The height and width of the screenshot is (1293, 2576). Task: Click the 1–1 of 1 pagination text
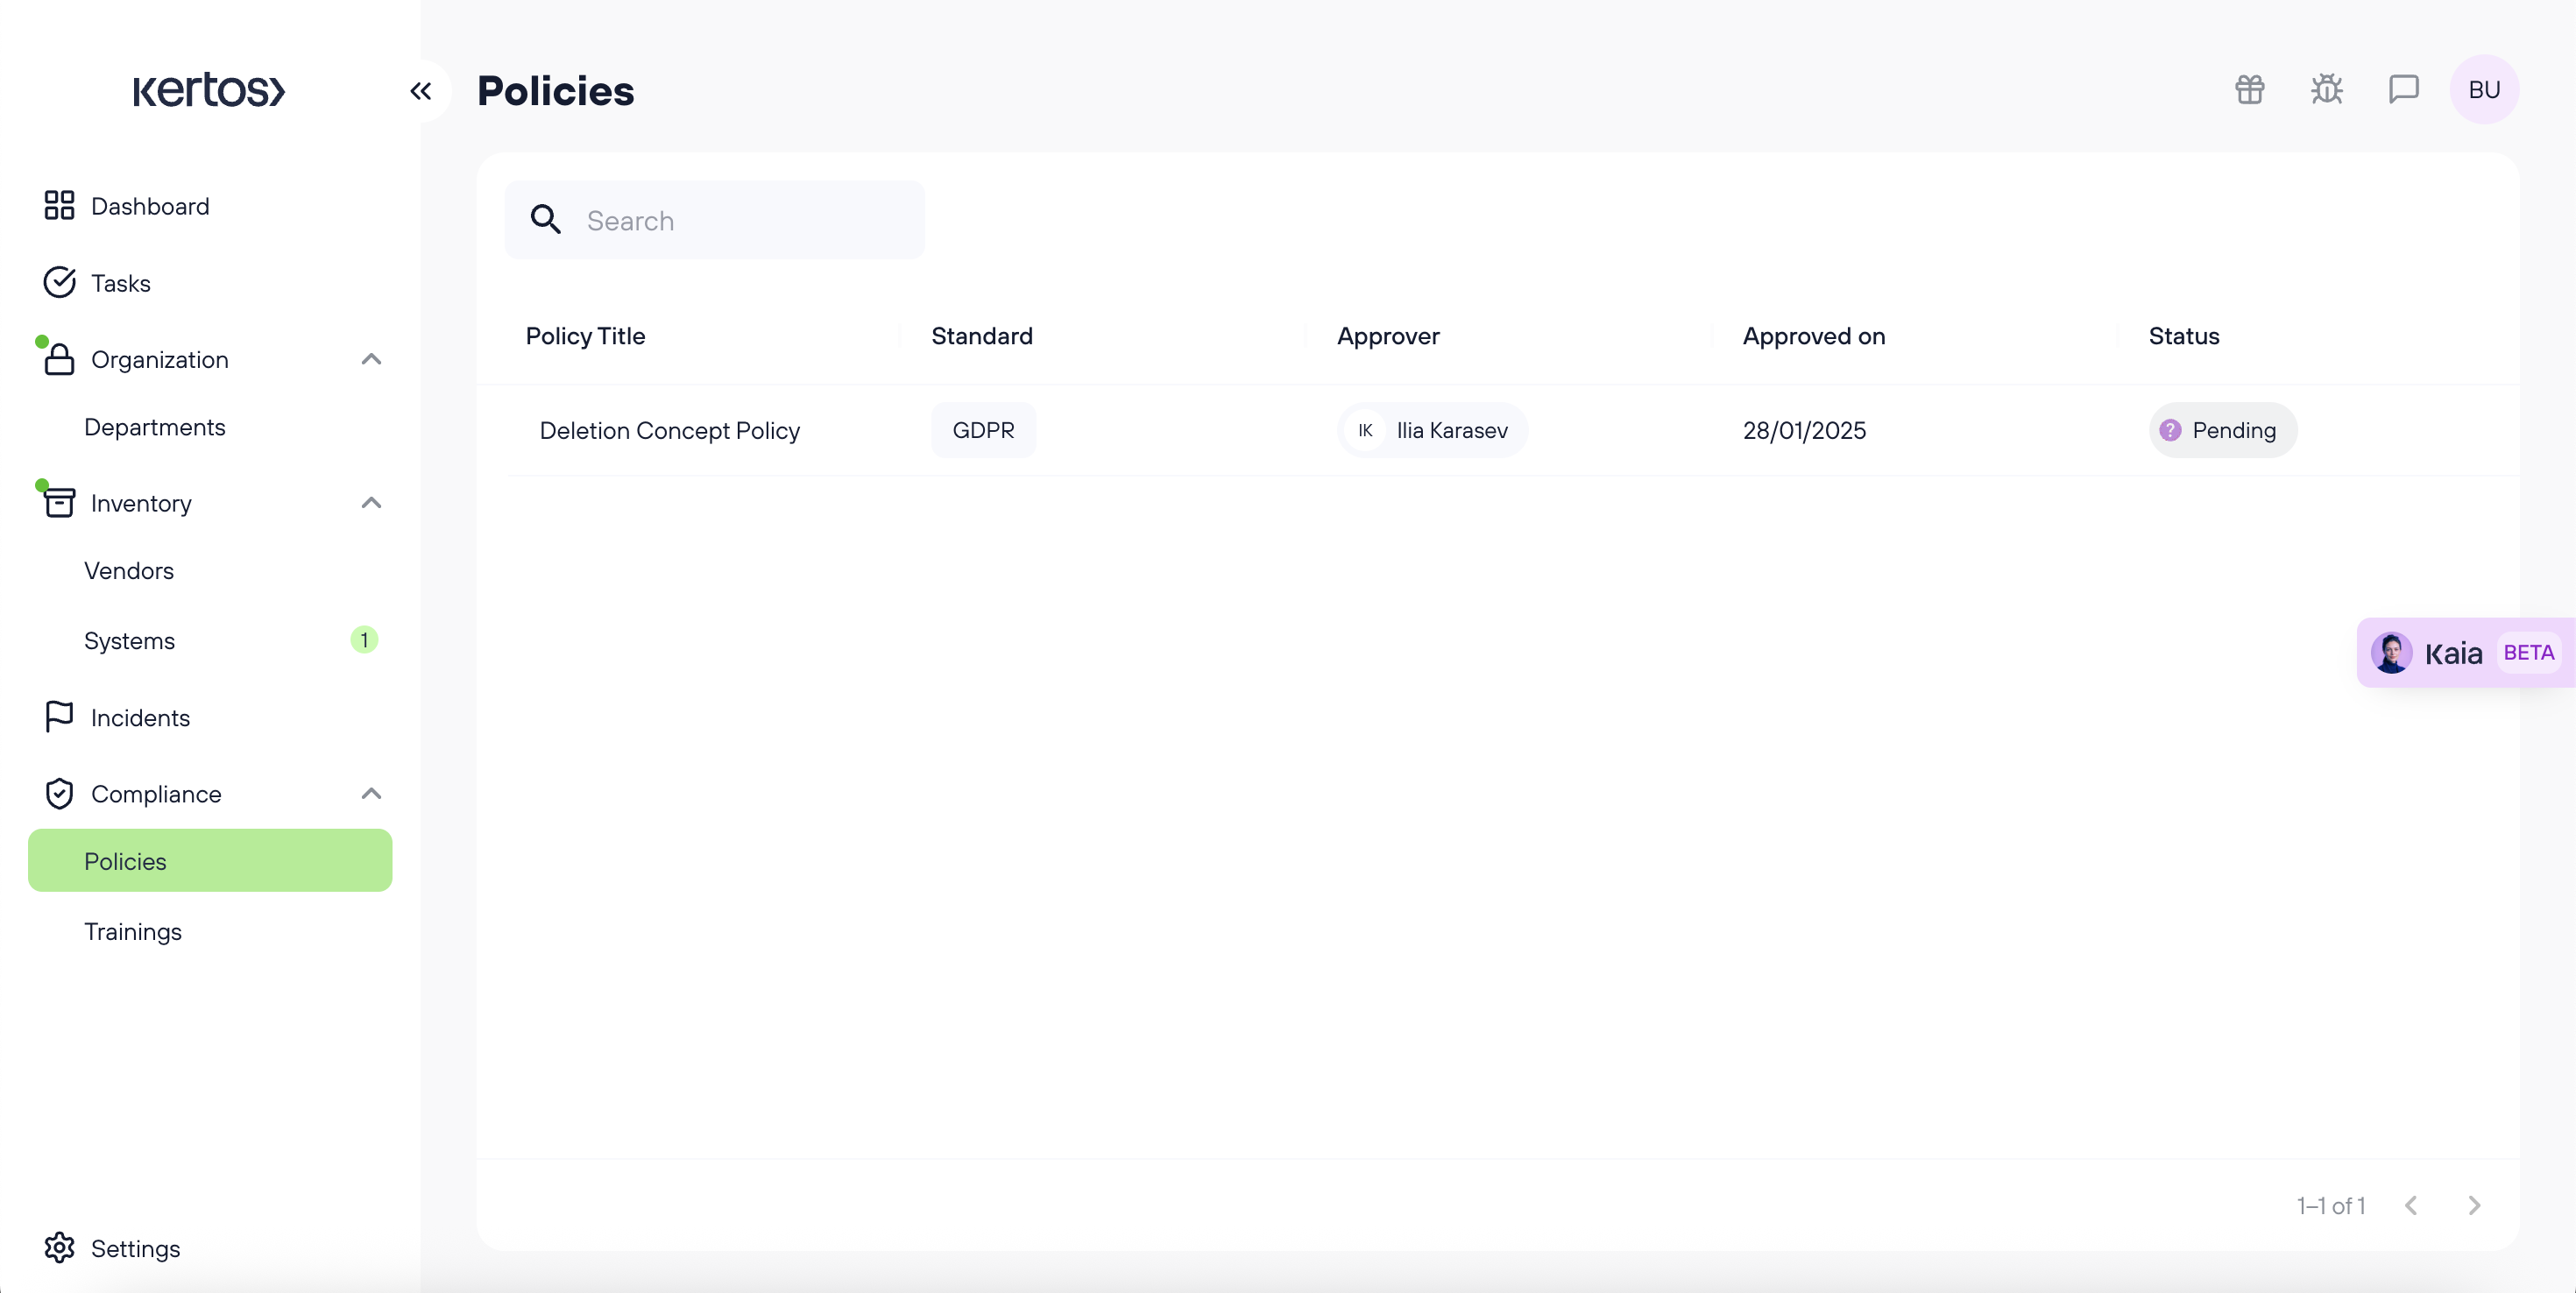tap(2331, 1206)
